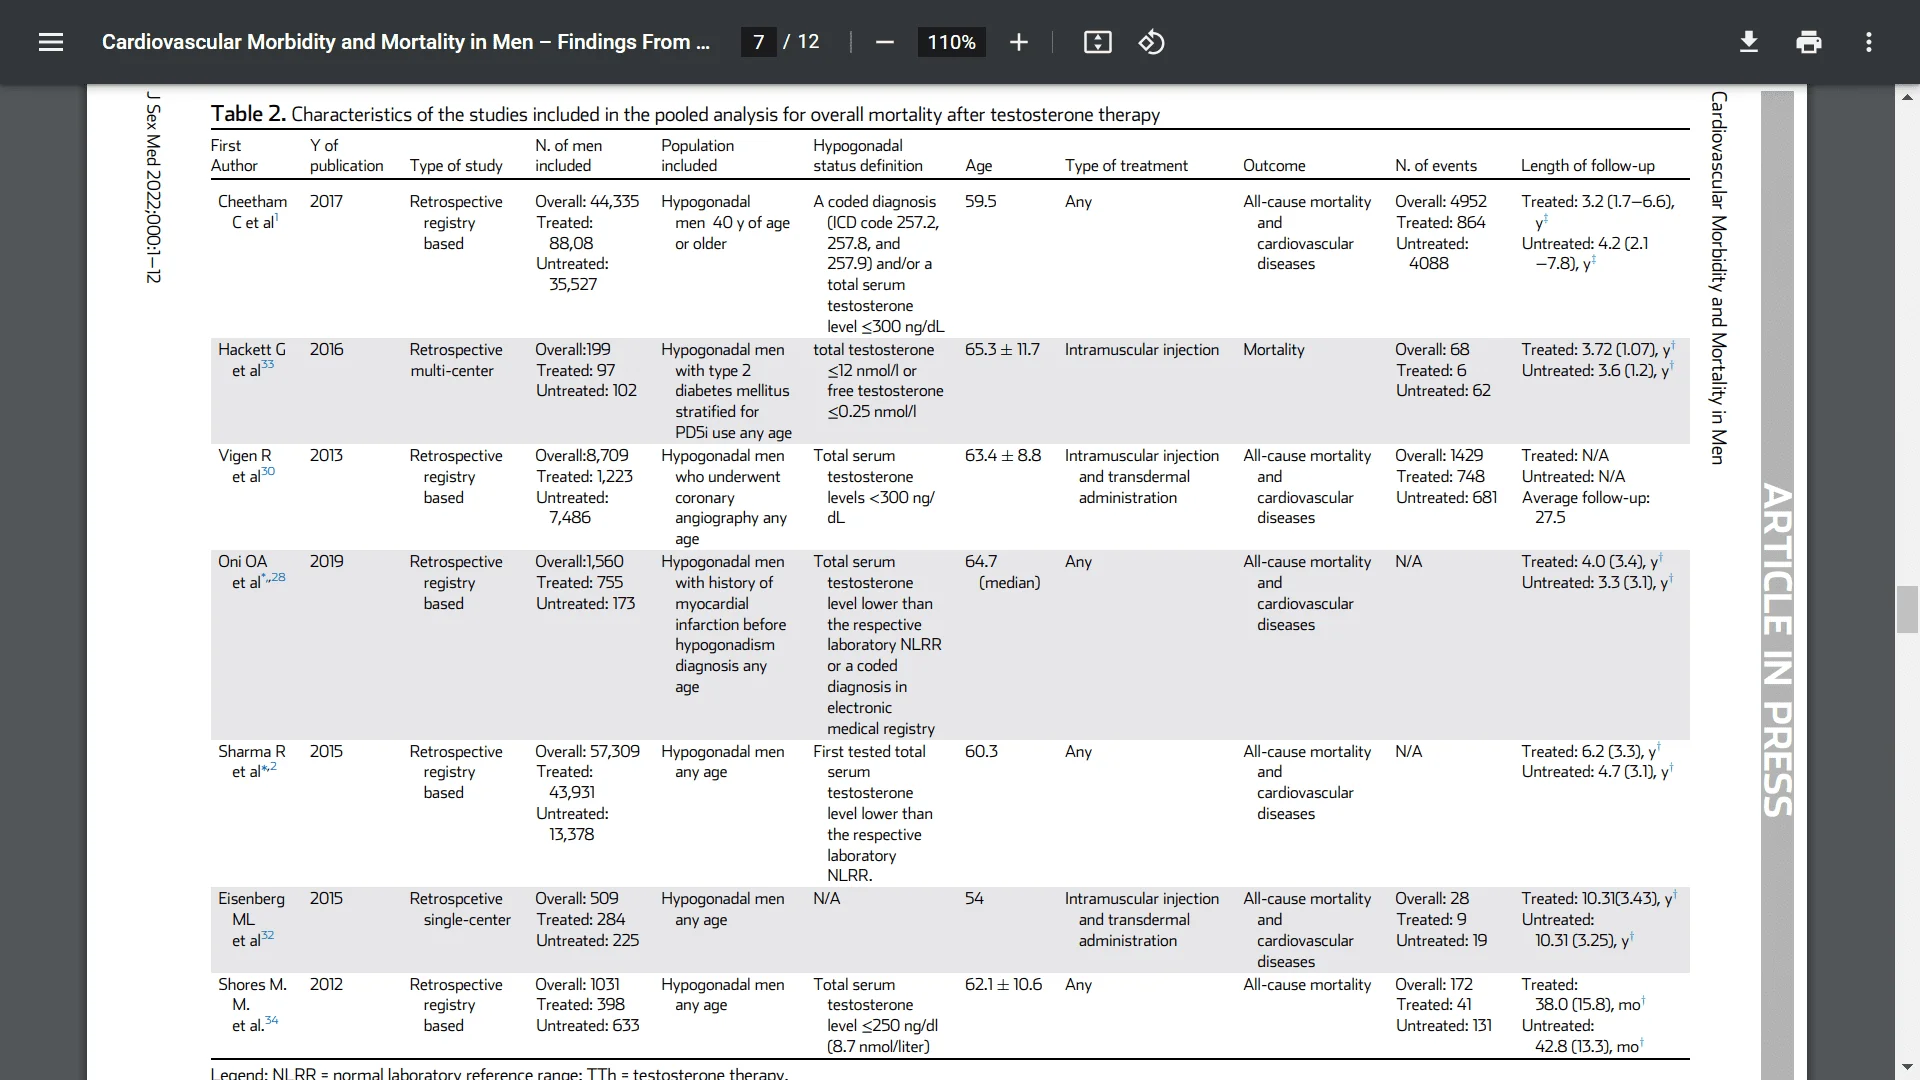Click the 'N. of men included' header
Screen dimensions: 1920x1080
568,155
